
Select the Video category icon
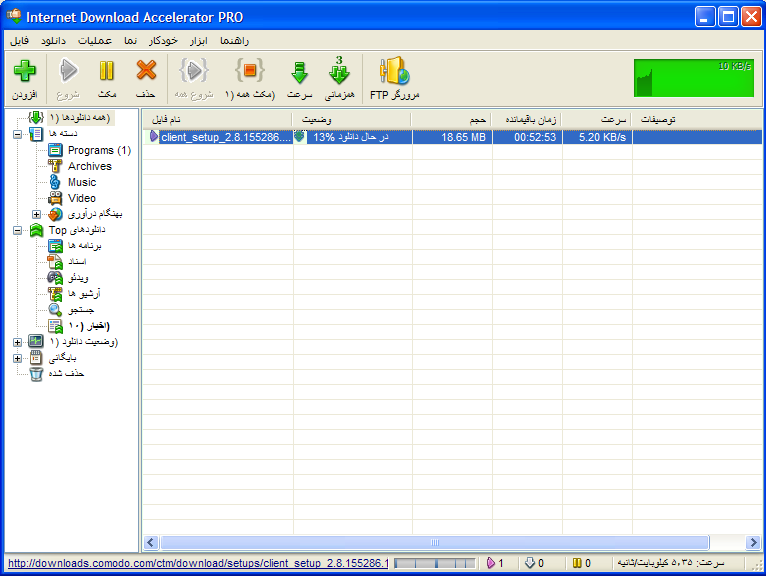click(55, 198)
